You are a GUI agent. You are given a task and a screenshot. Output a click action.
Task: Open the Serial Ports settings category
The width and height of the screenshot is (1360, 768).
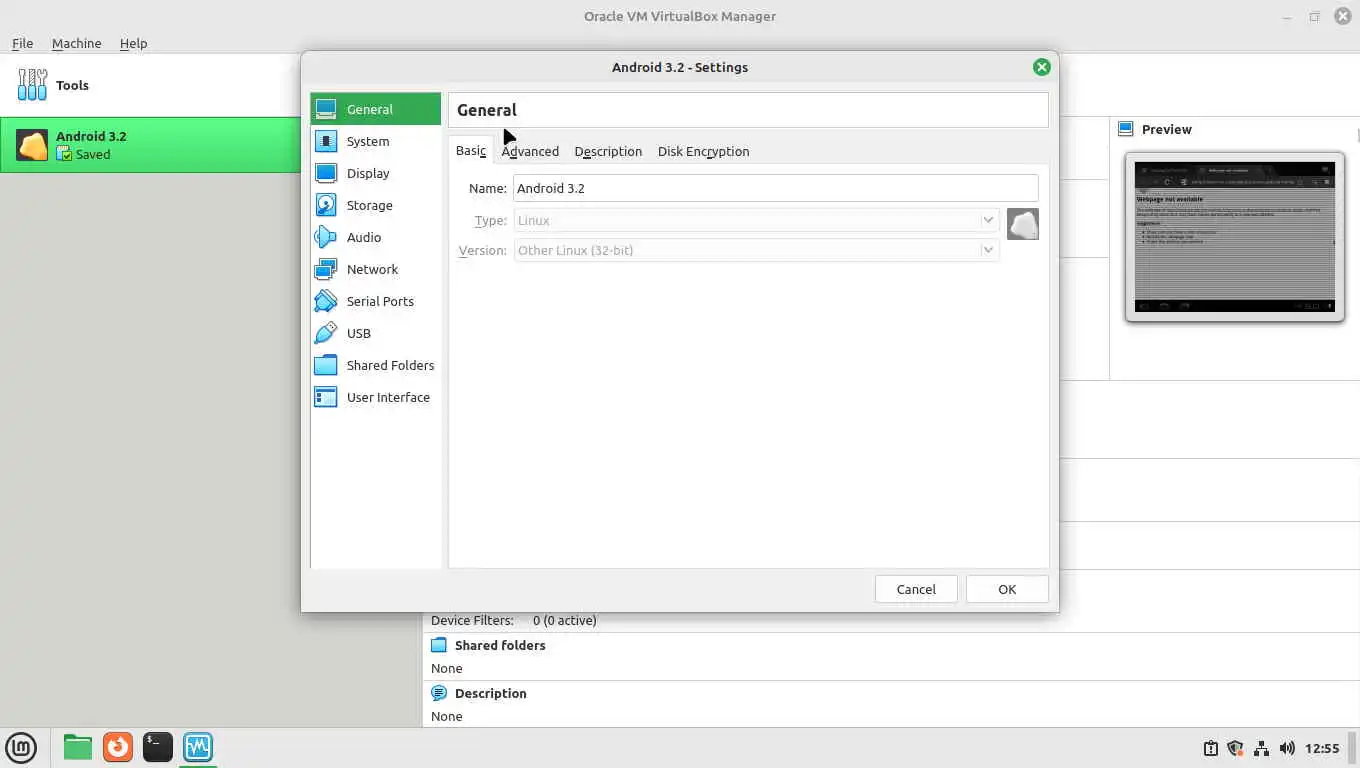click(x=375, y=301)
